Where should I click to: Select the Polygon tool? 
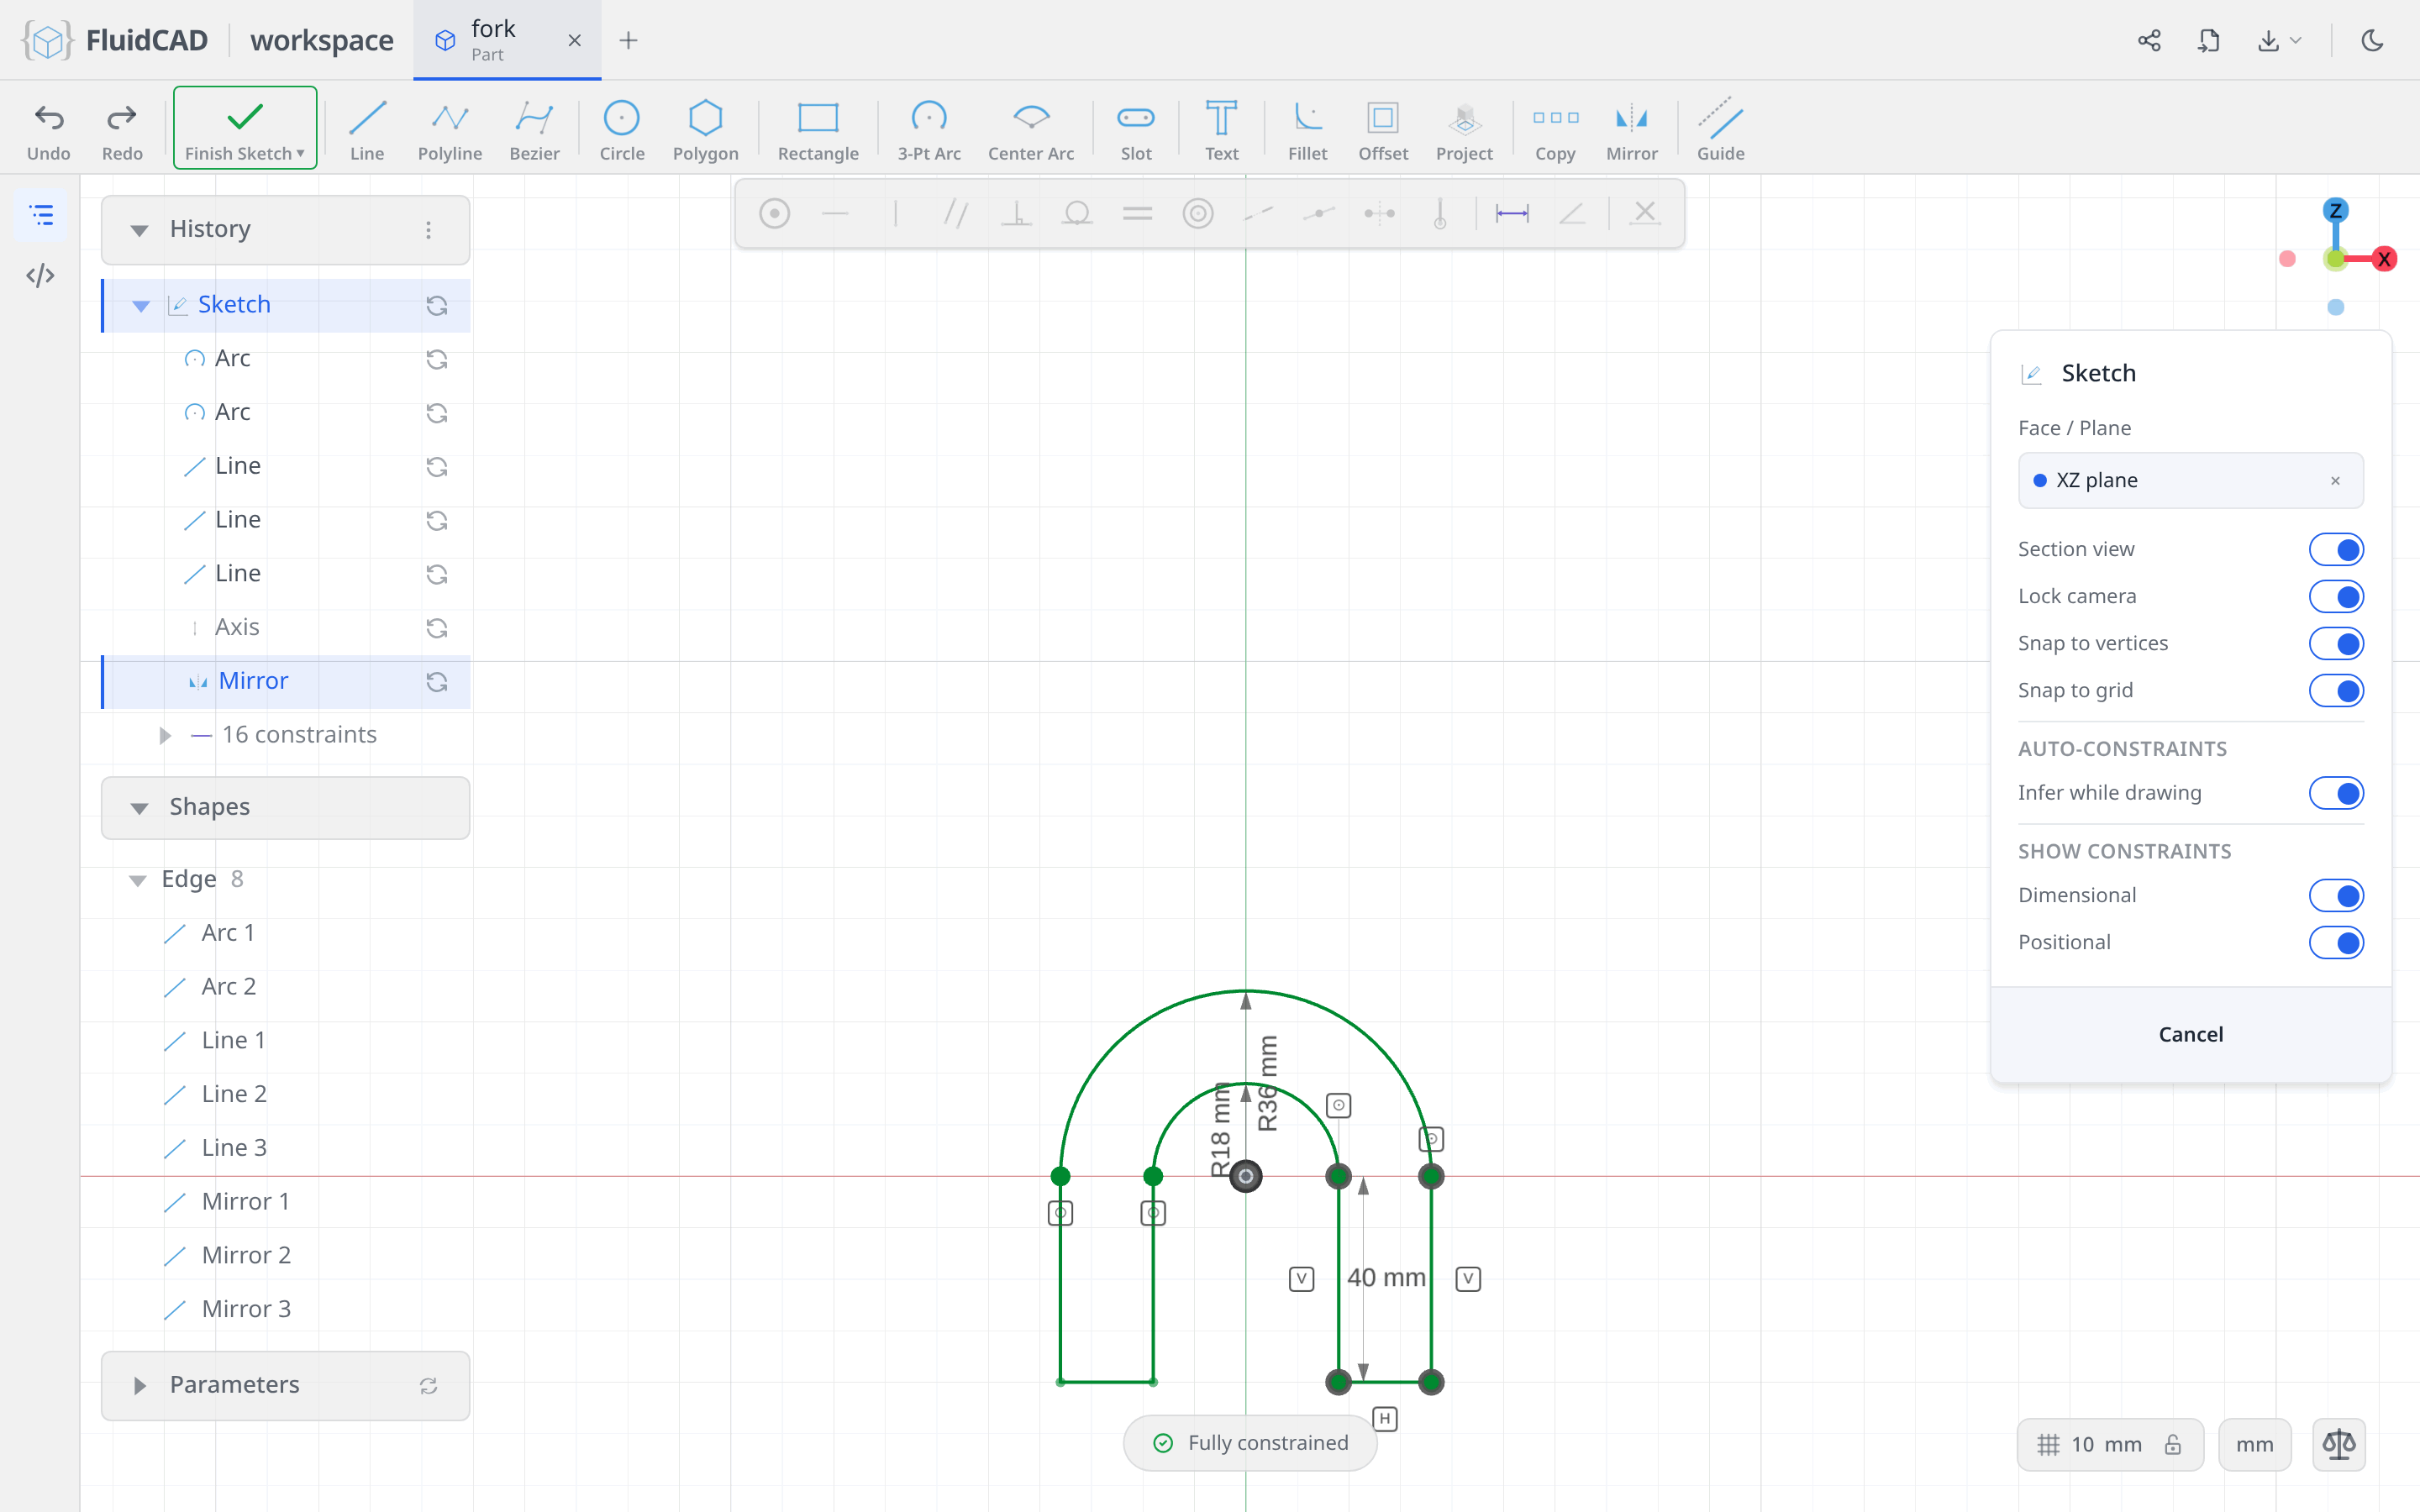click(x=705, y=129)
